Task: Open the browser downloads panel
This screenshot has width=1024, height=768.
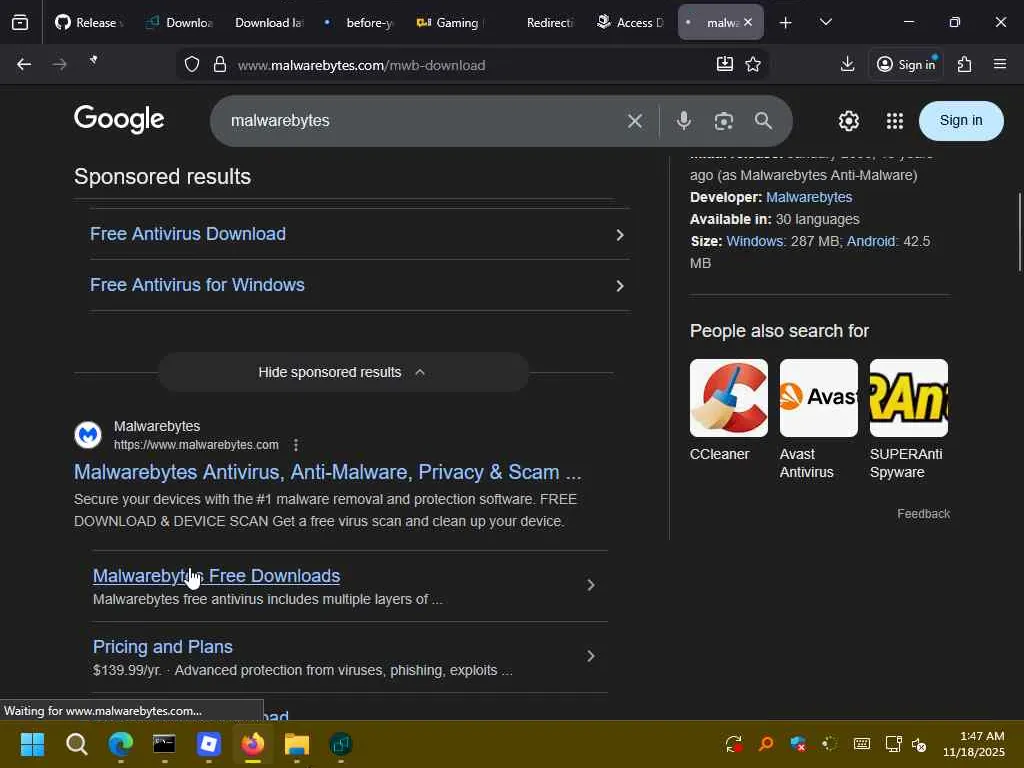Action: tap(847, 64)
